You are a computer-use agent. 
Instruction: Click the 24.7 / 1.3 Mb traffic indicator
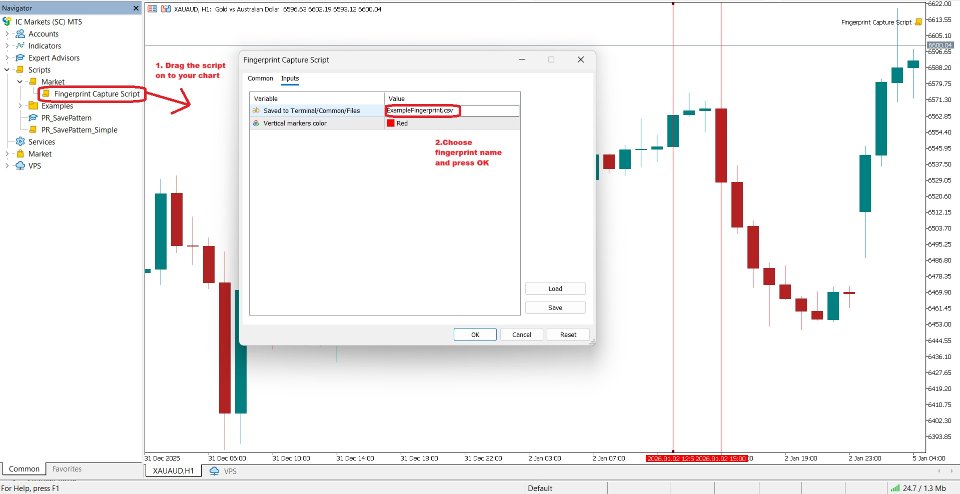click(924, 488)
